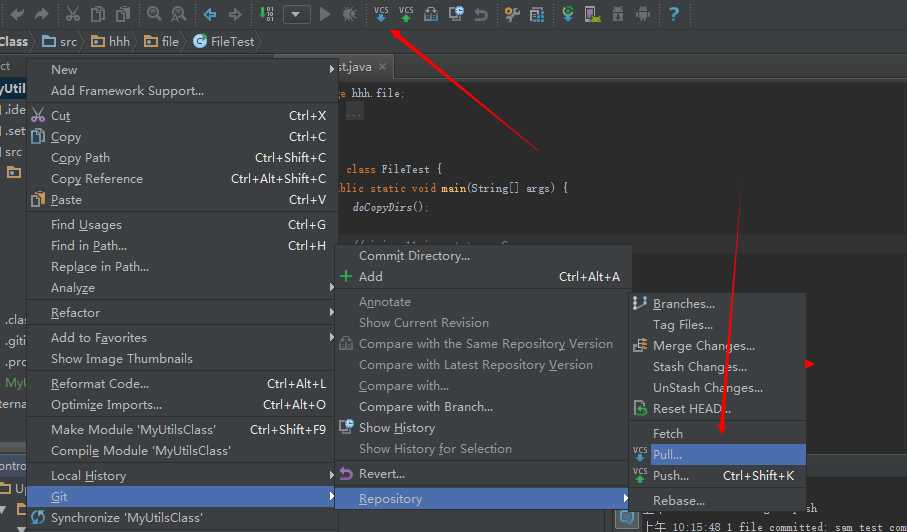Click the Help question mark icon
The image size is (907, 532).
pyautogui.click(x=674, y=14)
